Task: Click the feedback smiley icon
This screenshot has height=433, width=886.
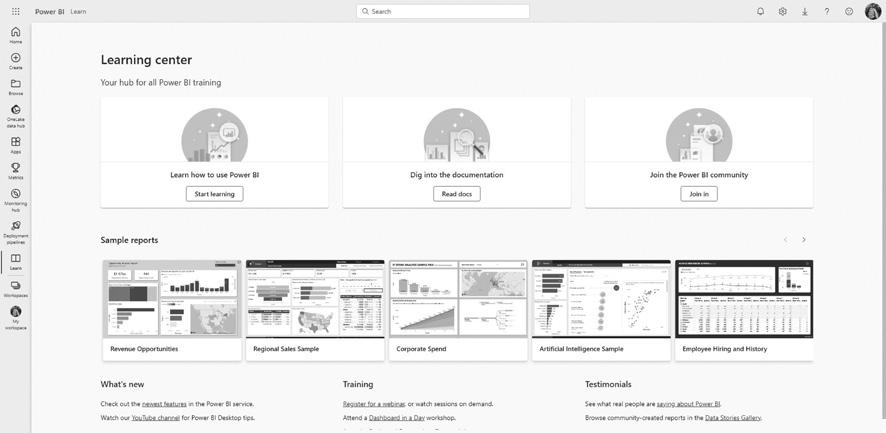Action: 849,11
